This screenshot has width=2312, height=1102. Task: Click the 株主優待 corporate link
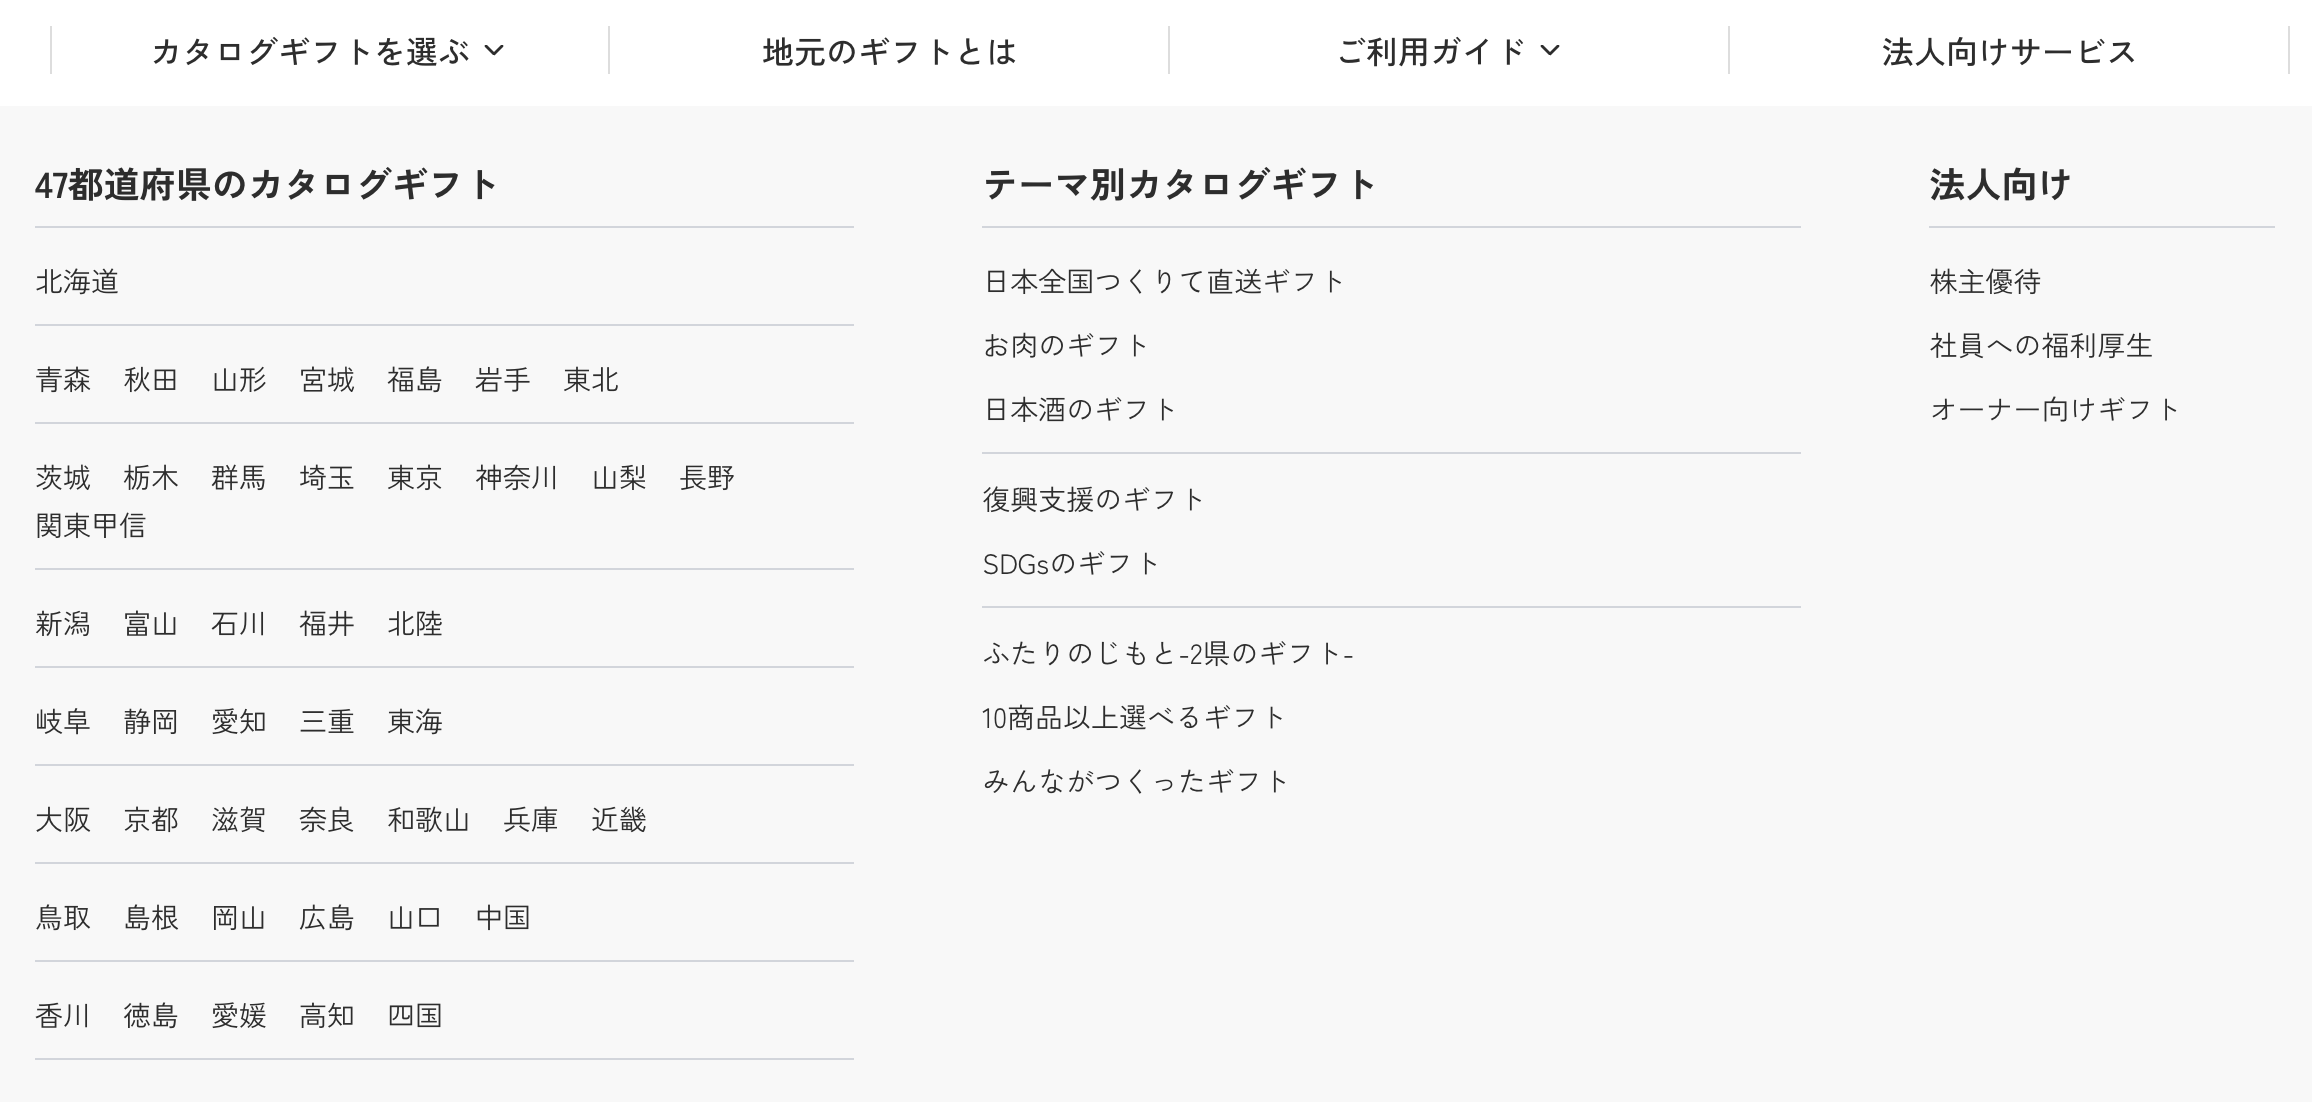click(x=1985, y=282)
